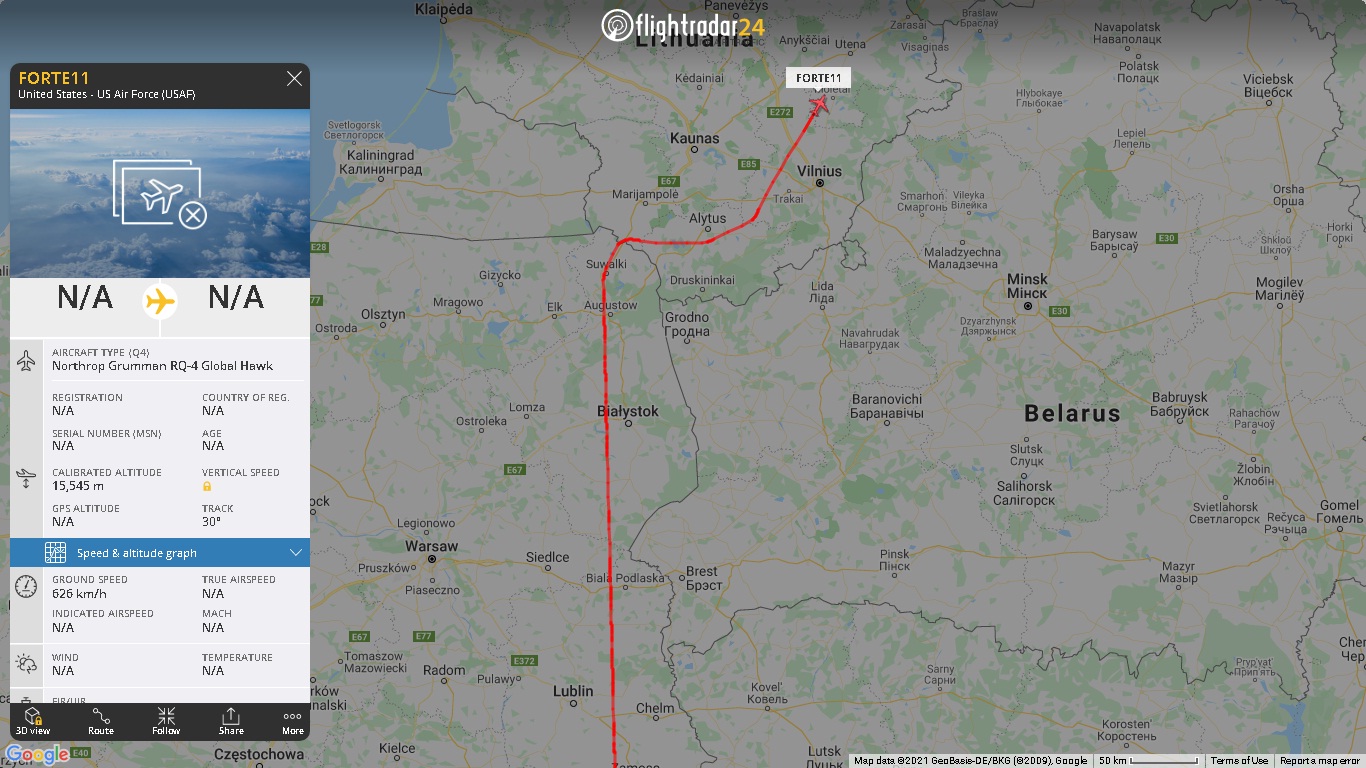Click the yellow airplane route icon
Viewport: 1366px width, 768px height.
160,300
